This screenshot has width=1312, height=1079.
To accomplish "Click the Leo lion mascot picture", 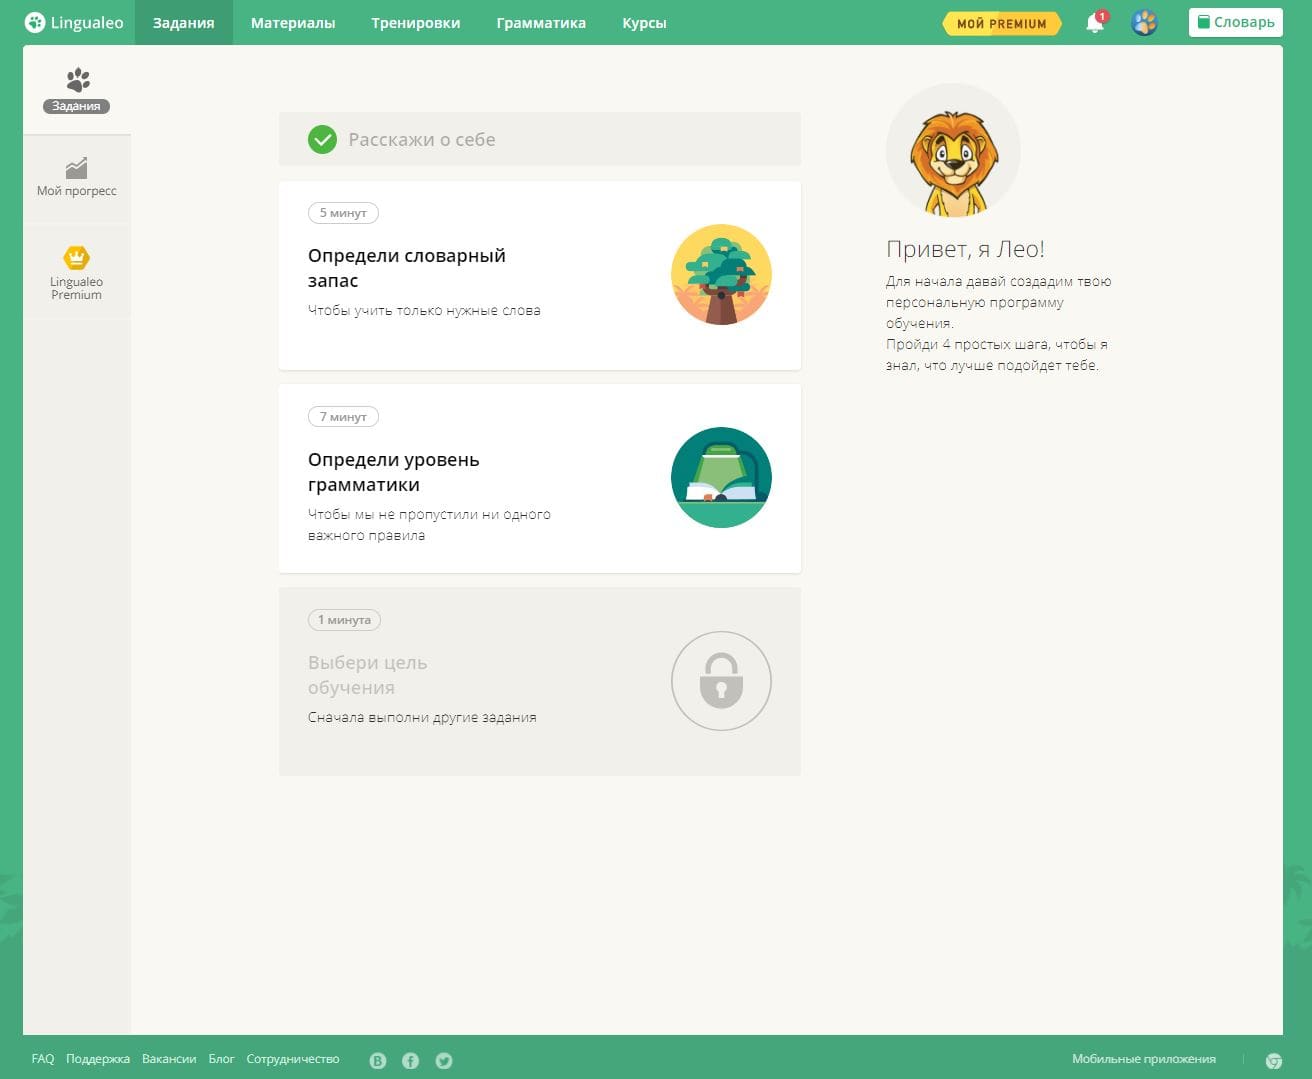I will [x=953, y=151].
